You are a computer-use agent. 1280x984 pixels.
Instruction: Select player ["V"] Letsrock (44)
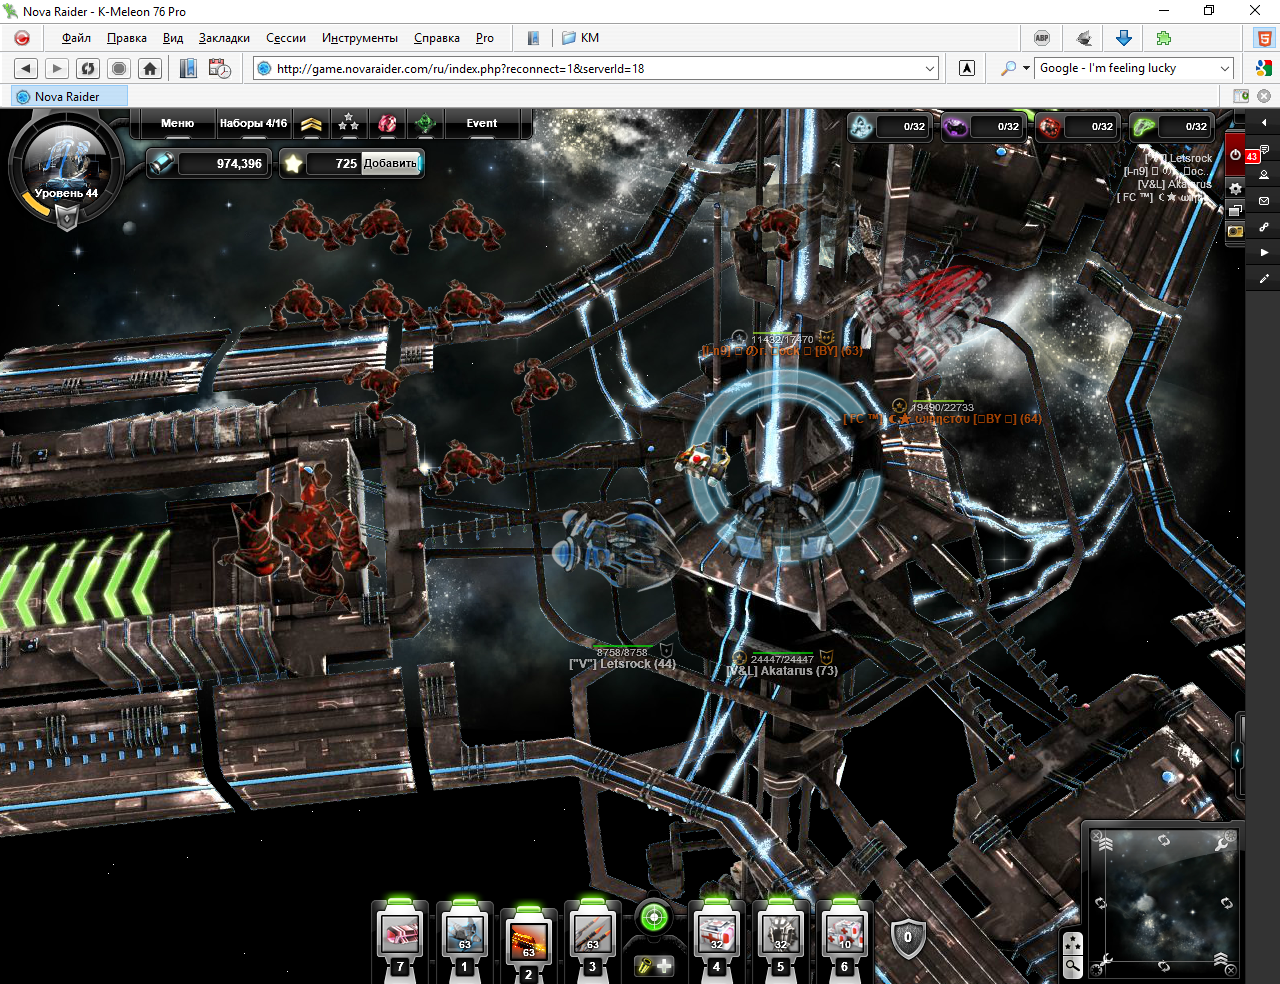[x=622, y=664]
